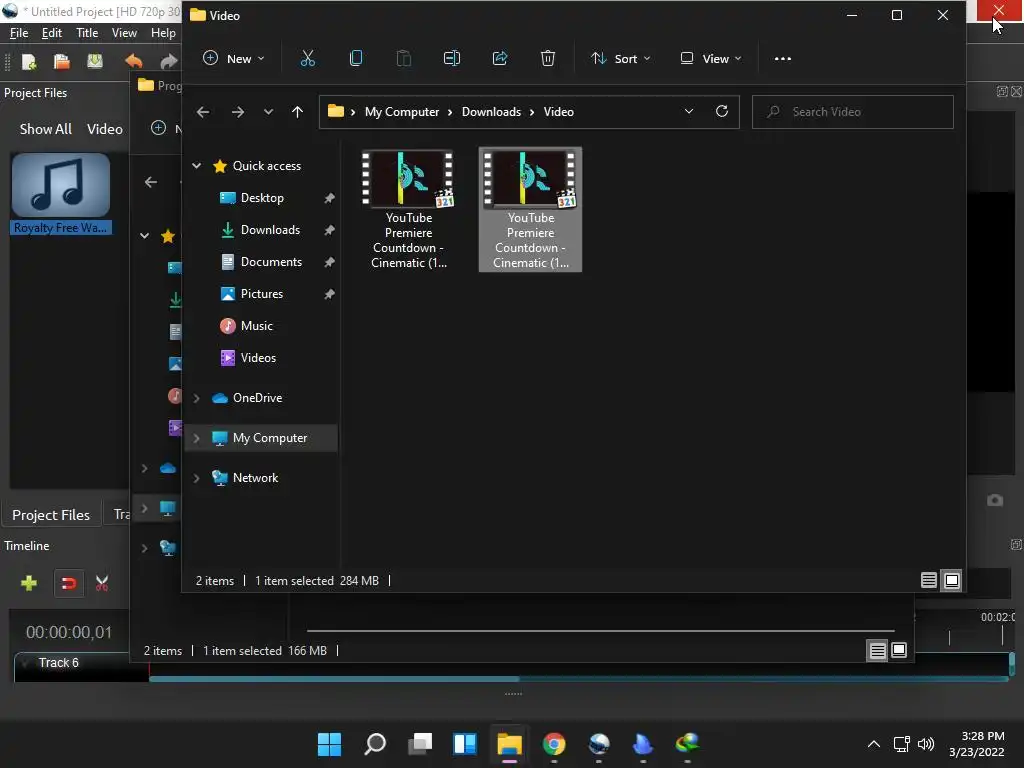Click horizontal scrollbar of back Explorer window

(x=600, y=631)
